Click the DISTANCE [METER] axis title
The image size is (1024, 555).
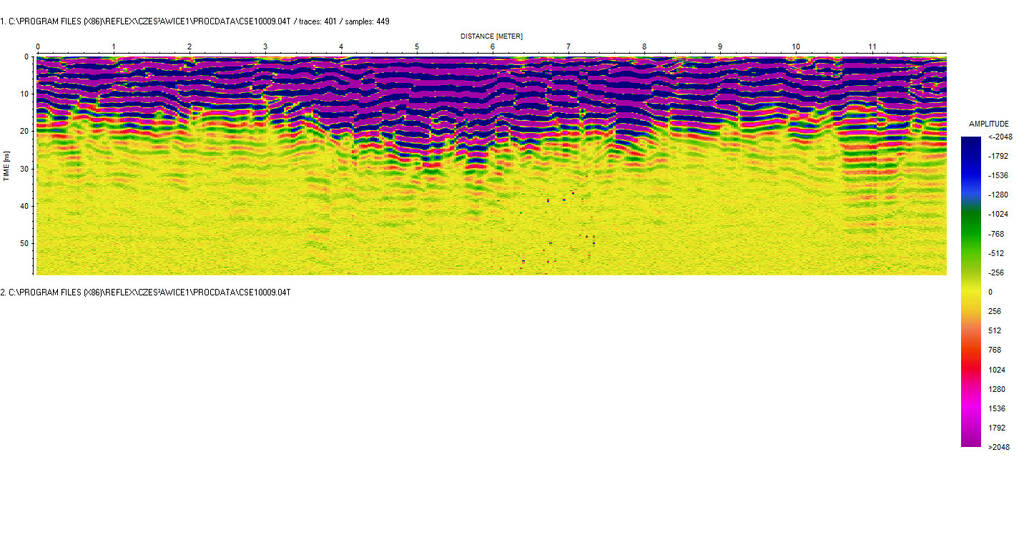[491, 36]
